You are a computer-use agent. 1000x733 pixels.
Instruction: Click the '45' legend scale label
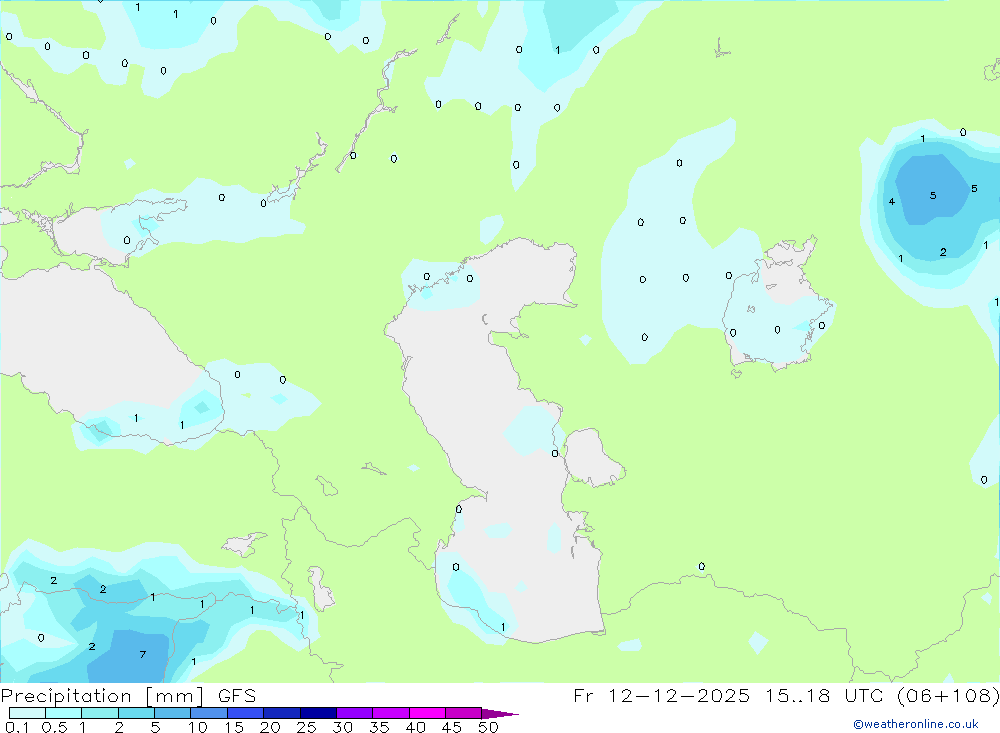(x=452, y=727)
